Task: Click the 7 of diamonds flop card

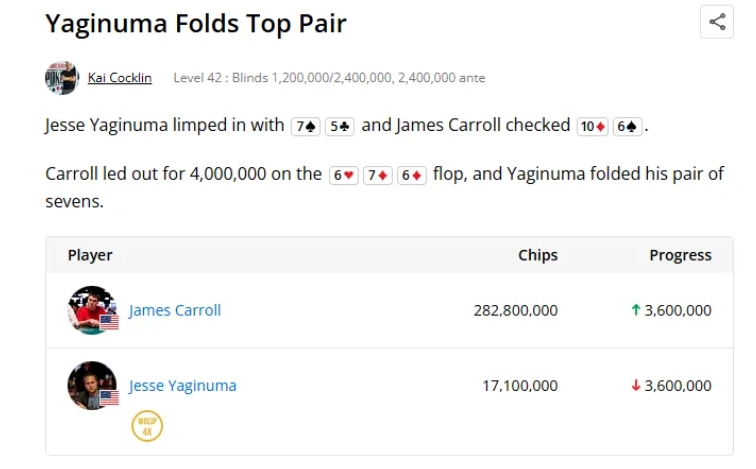Action: click(x=378, y=174)
